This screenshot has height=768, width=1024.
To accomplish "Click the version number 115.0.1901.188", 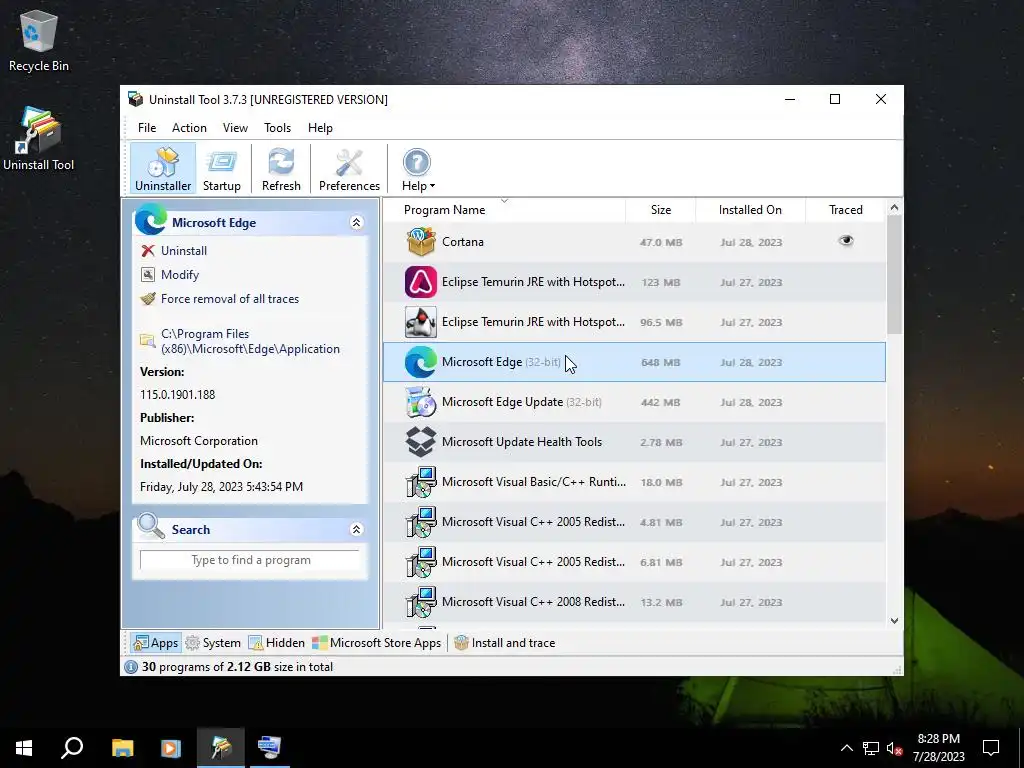I will click(x=178, y=394).
